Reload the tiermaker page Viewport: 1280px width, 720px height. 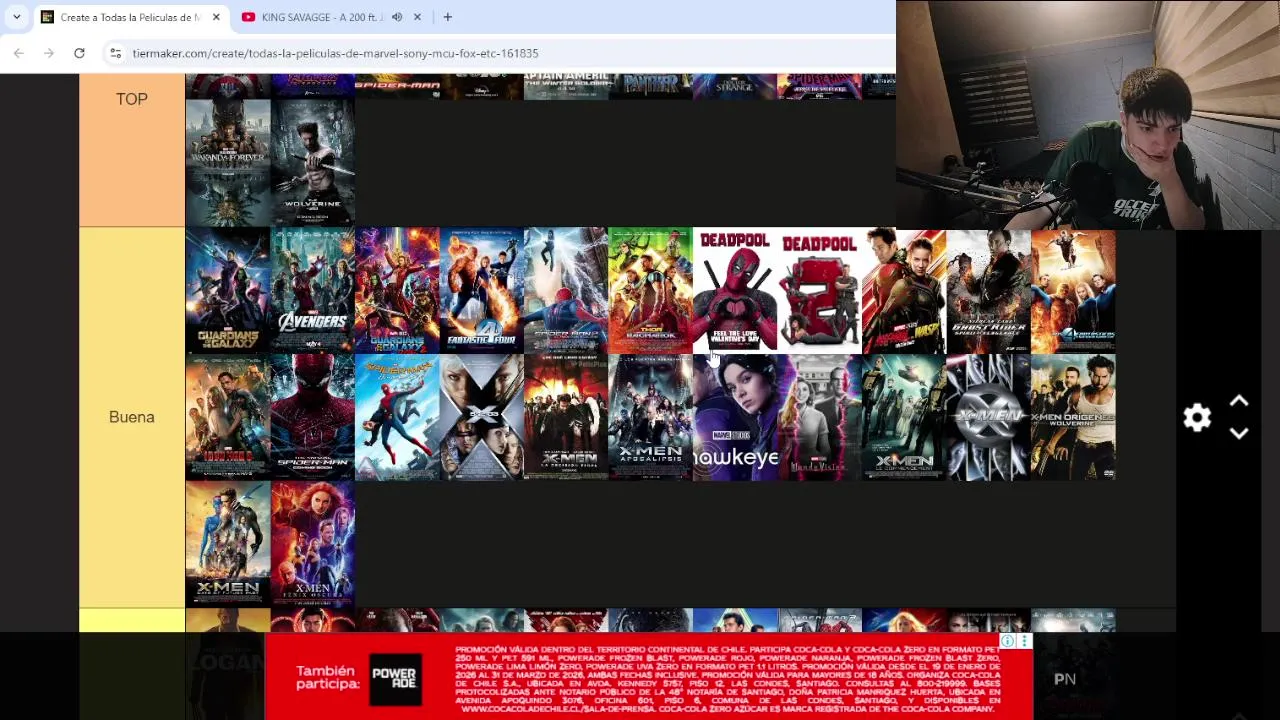[79, 53]
